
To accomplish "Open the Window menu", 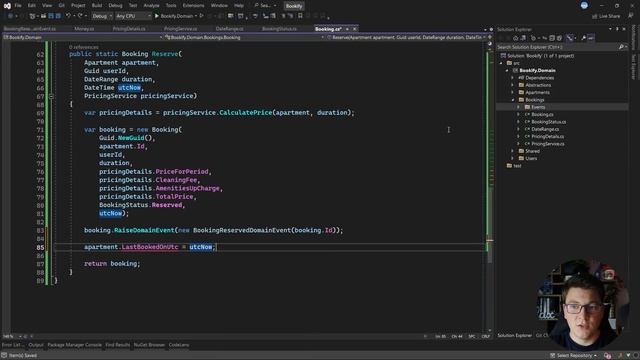I will (x=219, y=6).
